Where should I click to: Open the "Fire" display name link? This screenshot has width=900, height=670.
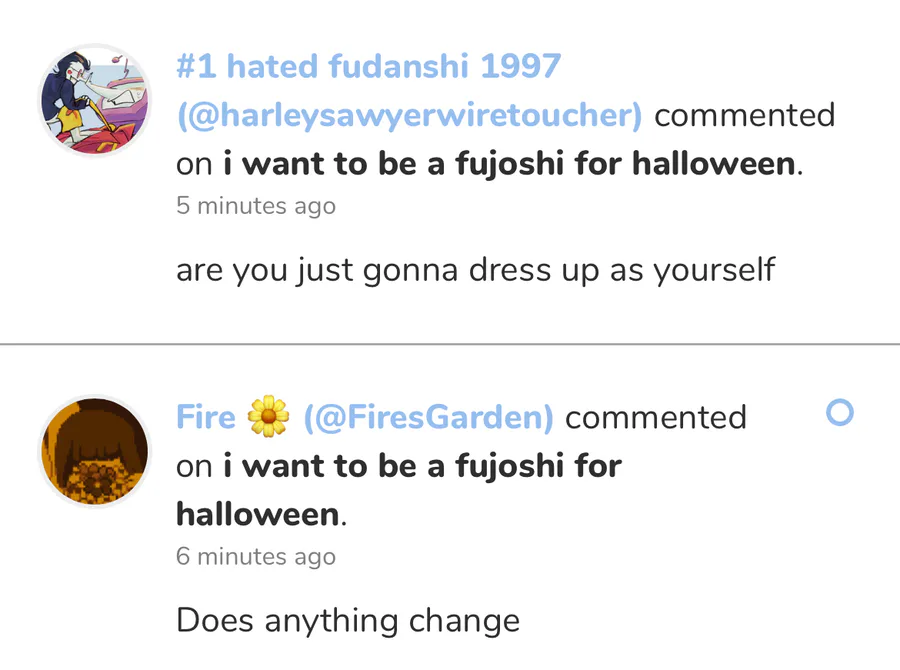205,417
